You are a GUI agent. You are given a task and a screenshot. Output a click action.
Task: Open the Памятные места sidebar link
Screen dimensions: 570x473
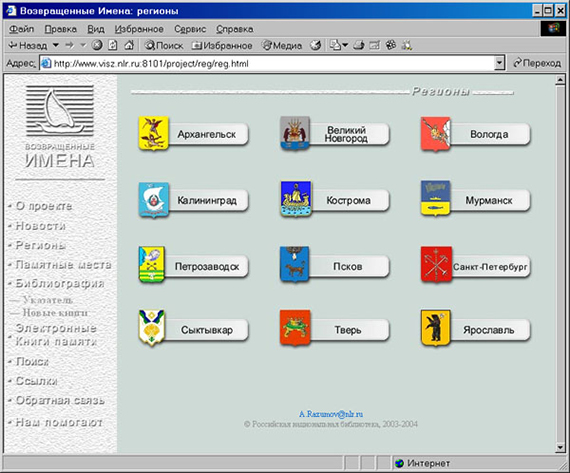(x=63, y=264)
